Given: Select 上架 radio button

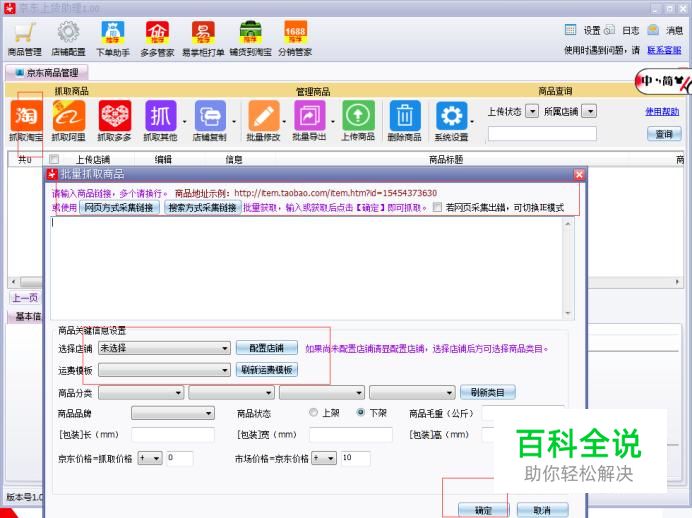Looking at the screenshot, I should [x=313, y=412].
